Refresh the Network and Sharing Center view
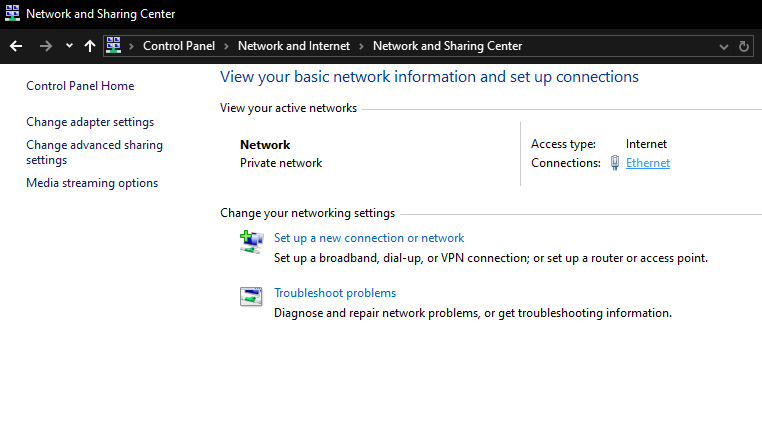Screen dimensions: 762x432 (x=744, y=46)
